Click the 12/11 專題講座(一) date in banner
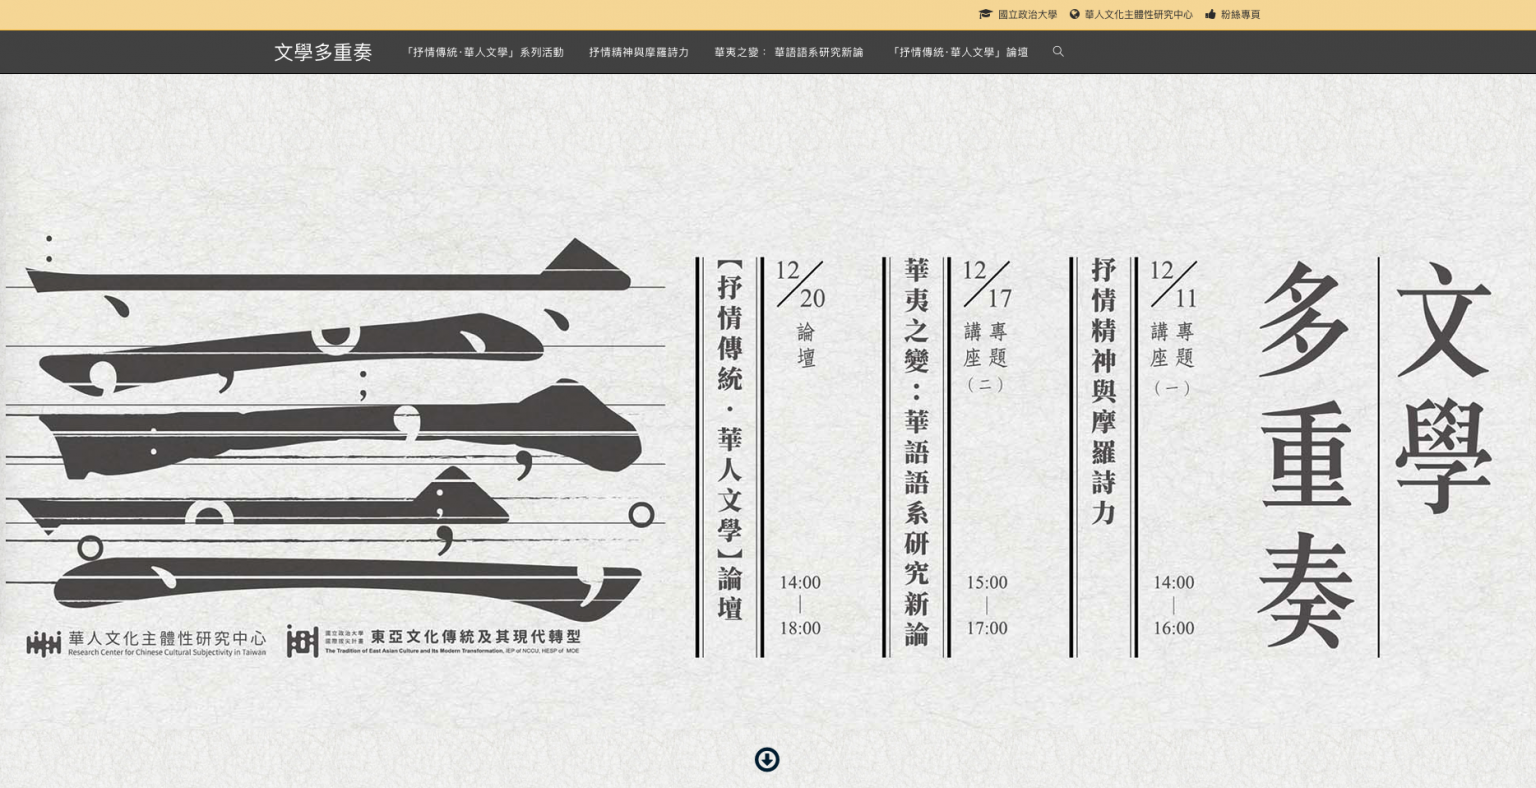This screenshot has width=1536, height=788. tap(1173, 285)
